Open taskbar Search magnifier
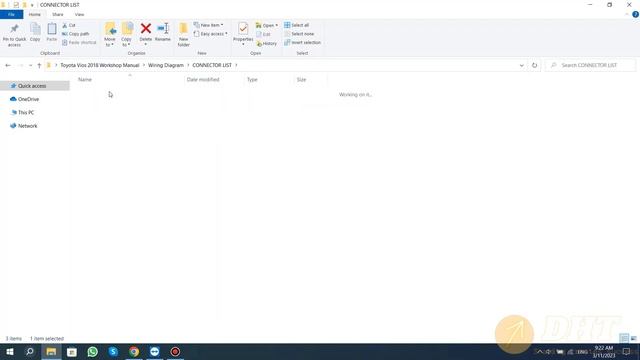This screenshot has height=360, width=640. point(30,351)
